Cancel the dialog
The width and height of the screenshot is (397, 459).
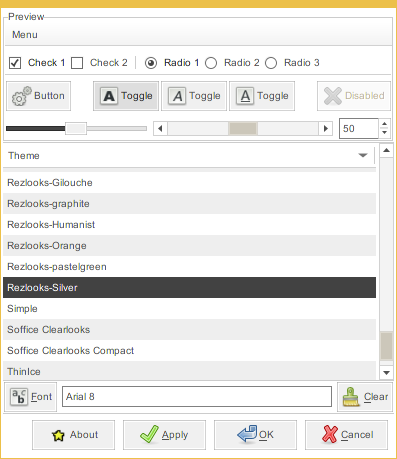(x=346, y=435)
